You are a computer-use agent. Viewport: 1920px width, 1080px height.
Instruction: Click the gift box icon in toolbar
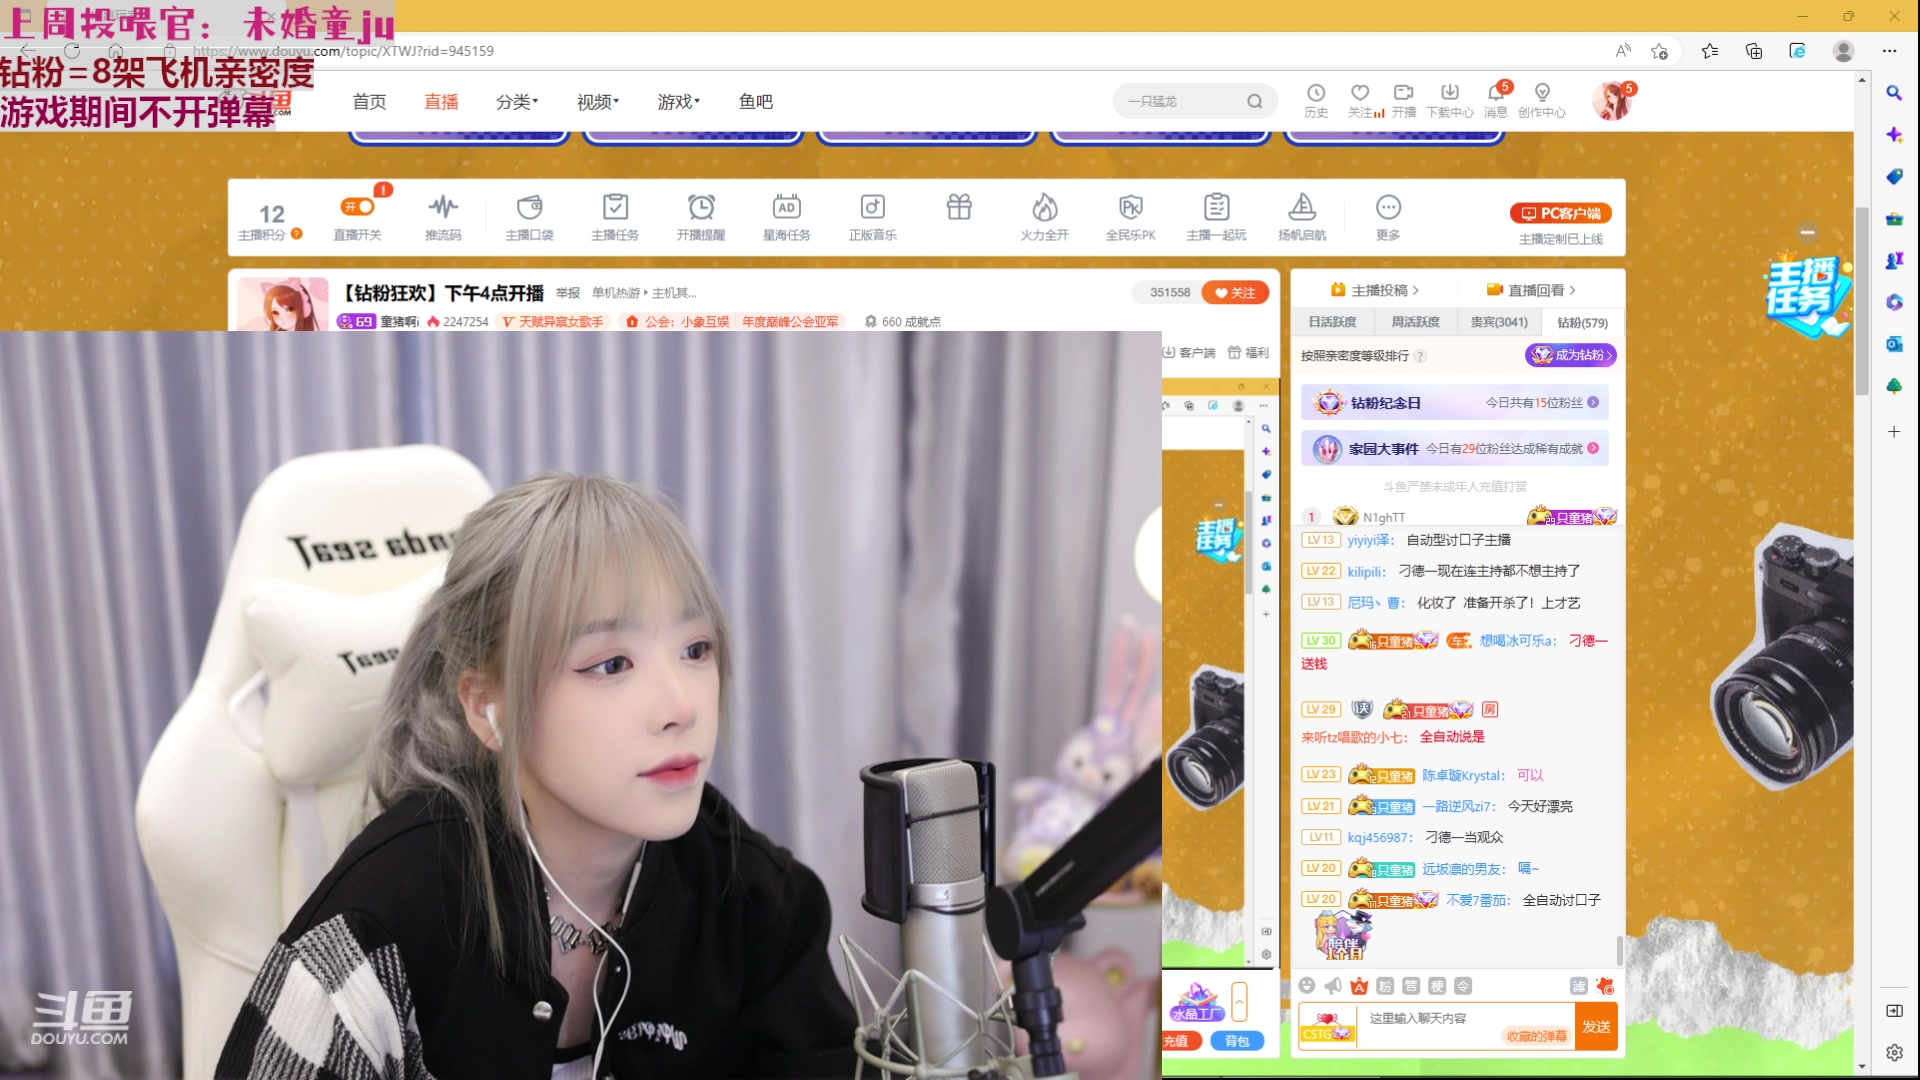959,207
